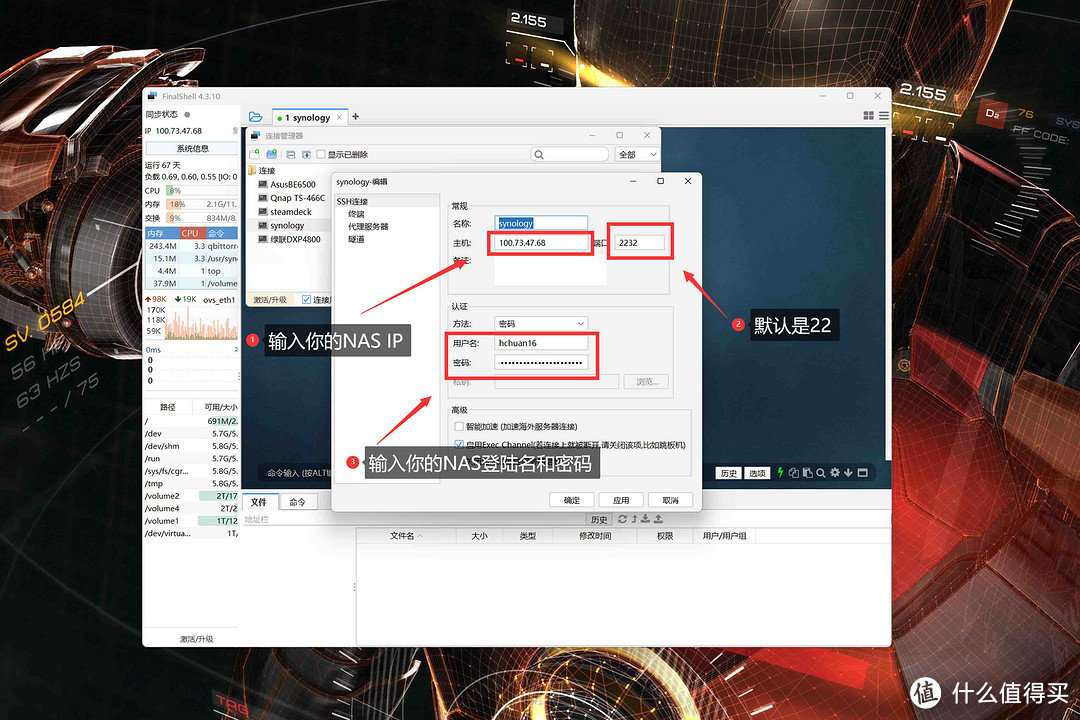Open the authentication 方法 dropdown showing 密码
Screen dimensions: 1080x720
coord(540,323)
